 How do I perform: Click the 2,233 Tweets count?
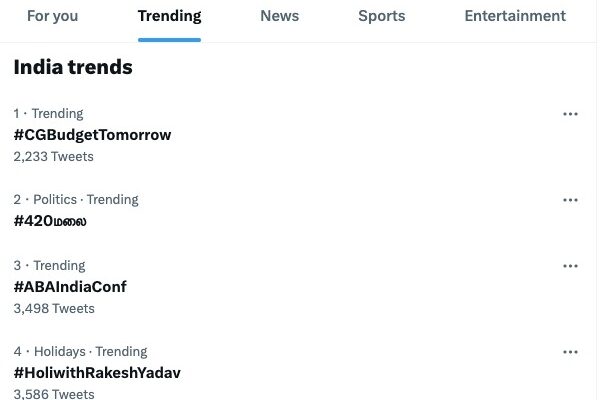(53, 156)
